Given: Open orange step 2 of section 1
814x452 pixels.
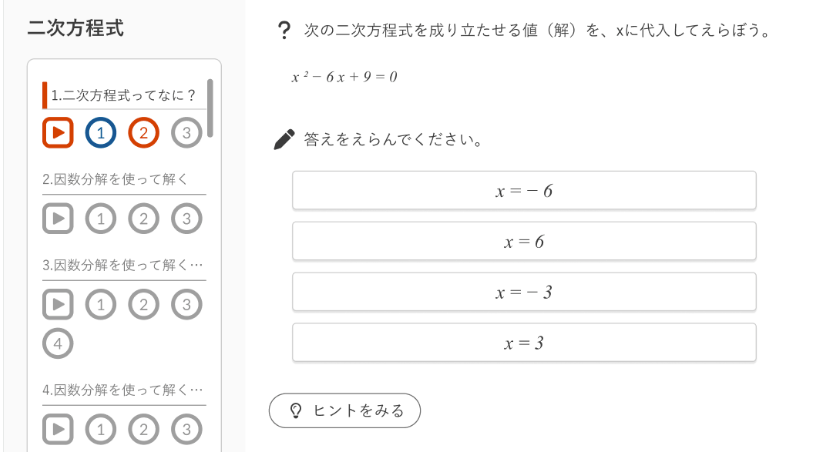Looking at the screenshot, I should coord(144,132).
